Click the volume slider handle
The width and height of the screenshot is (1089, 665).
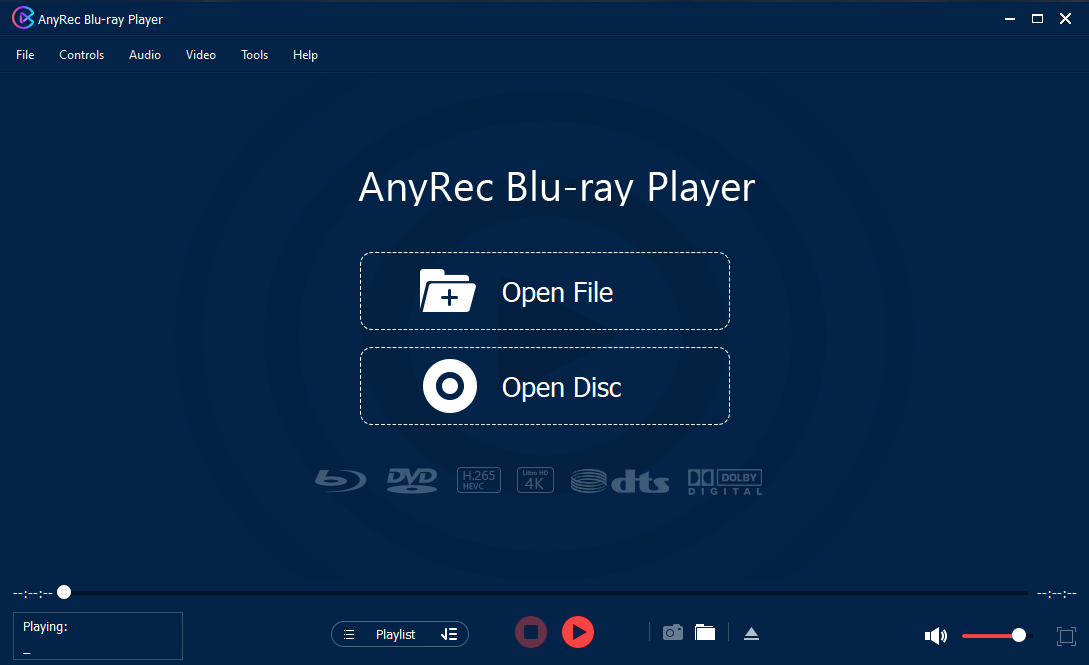pyautogui.click(x=1019, y=635)
